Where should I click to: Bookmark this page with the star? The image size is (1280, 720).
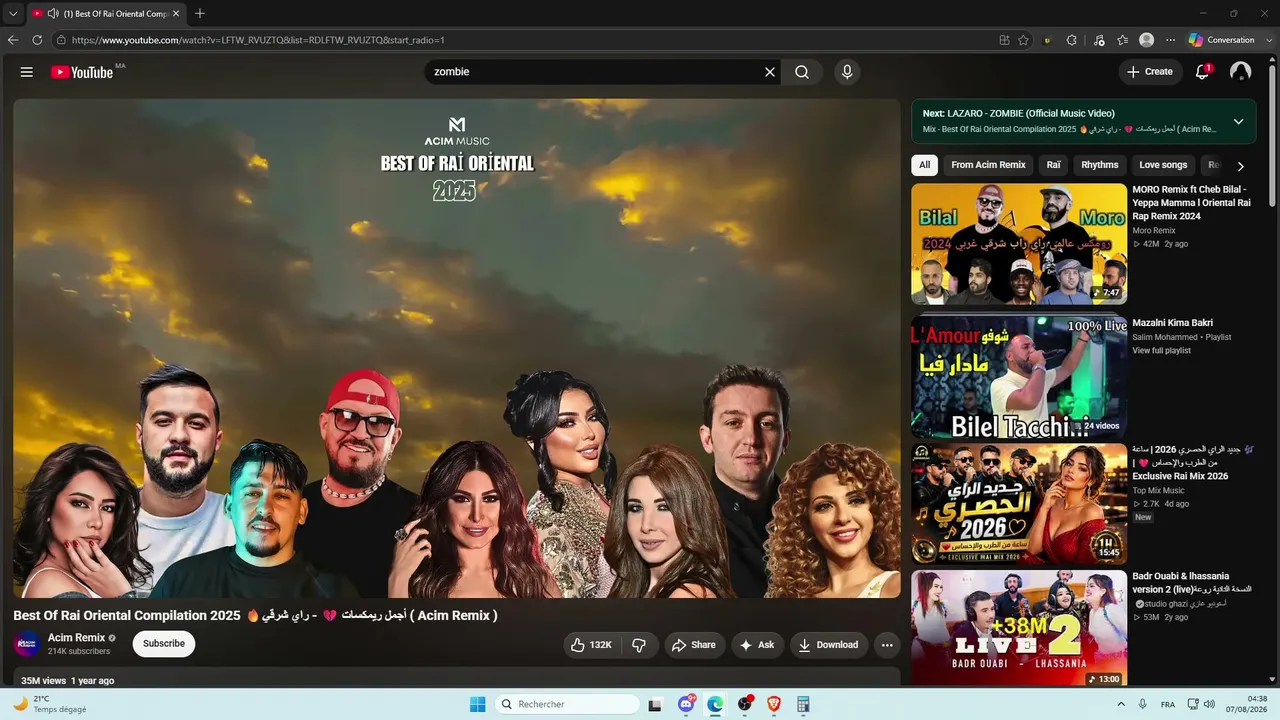(x=1023, y=40)
